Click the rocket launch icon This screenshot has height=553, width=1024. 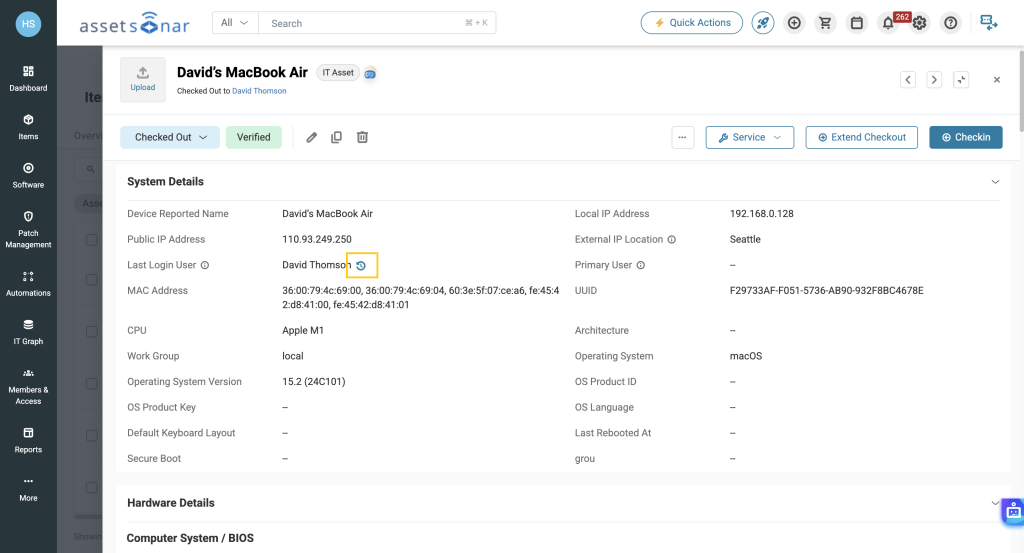(x=763, y=23)
